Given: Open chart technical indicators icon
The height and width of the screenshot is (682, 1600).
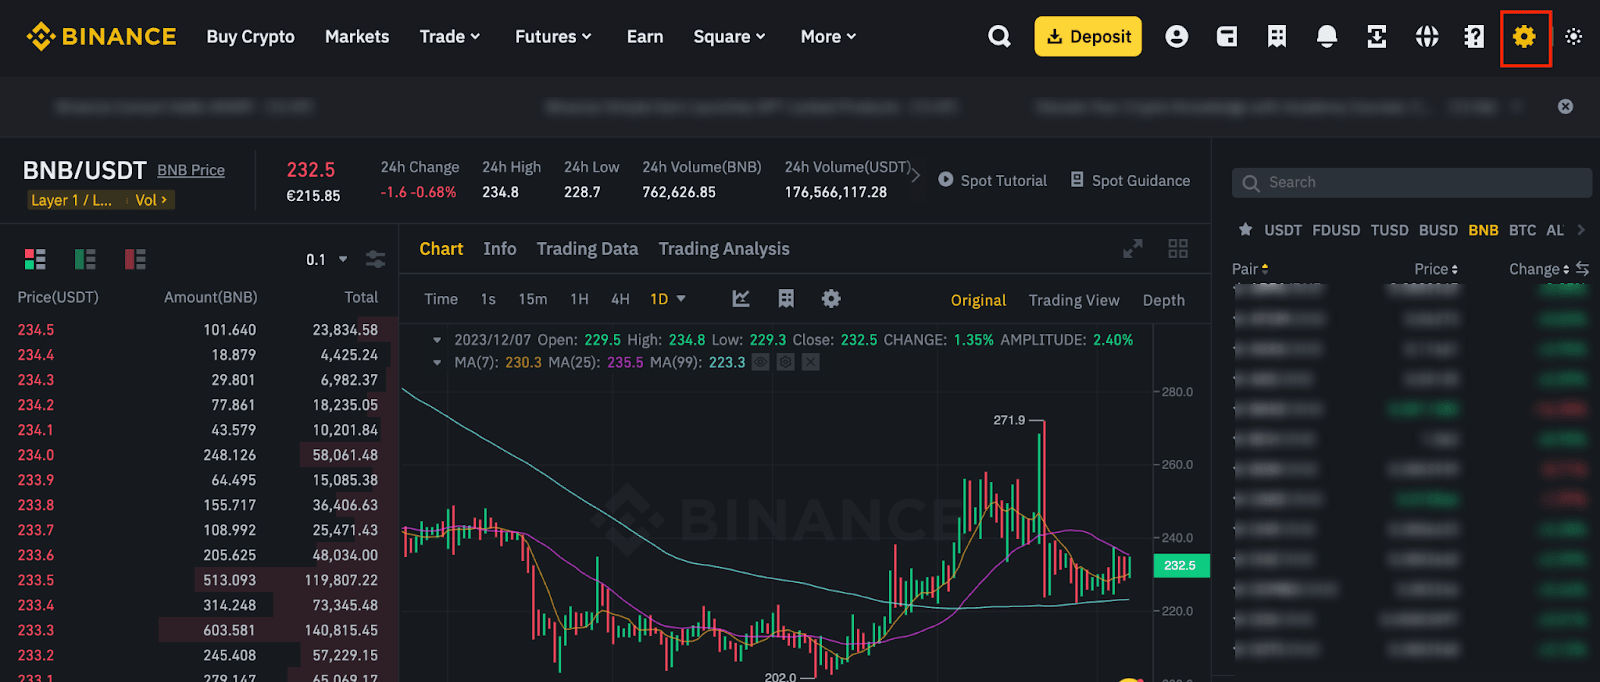Looking at the screenshot, I should [741, 299].
